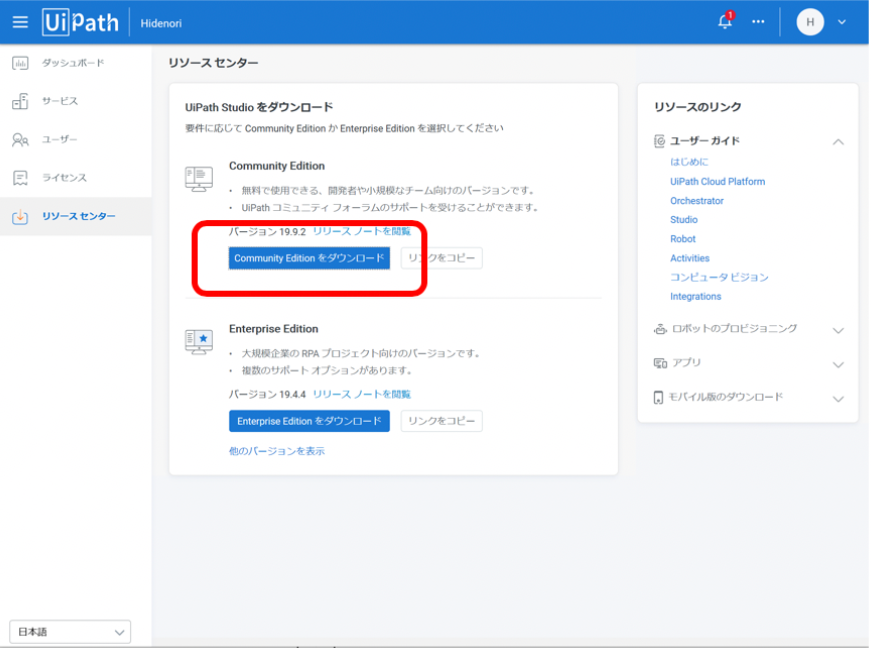The image size is (871, 648).
Task: Expand the ロボットのプロビジョニング section
Action: (838, 330)
